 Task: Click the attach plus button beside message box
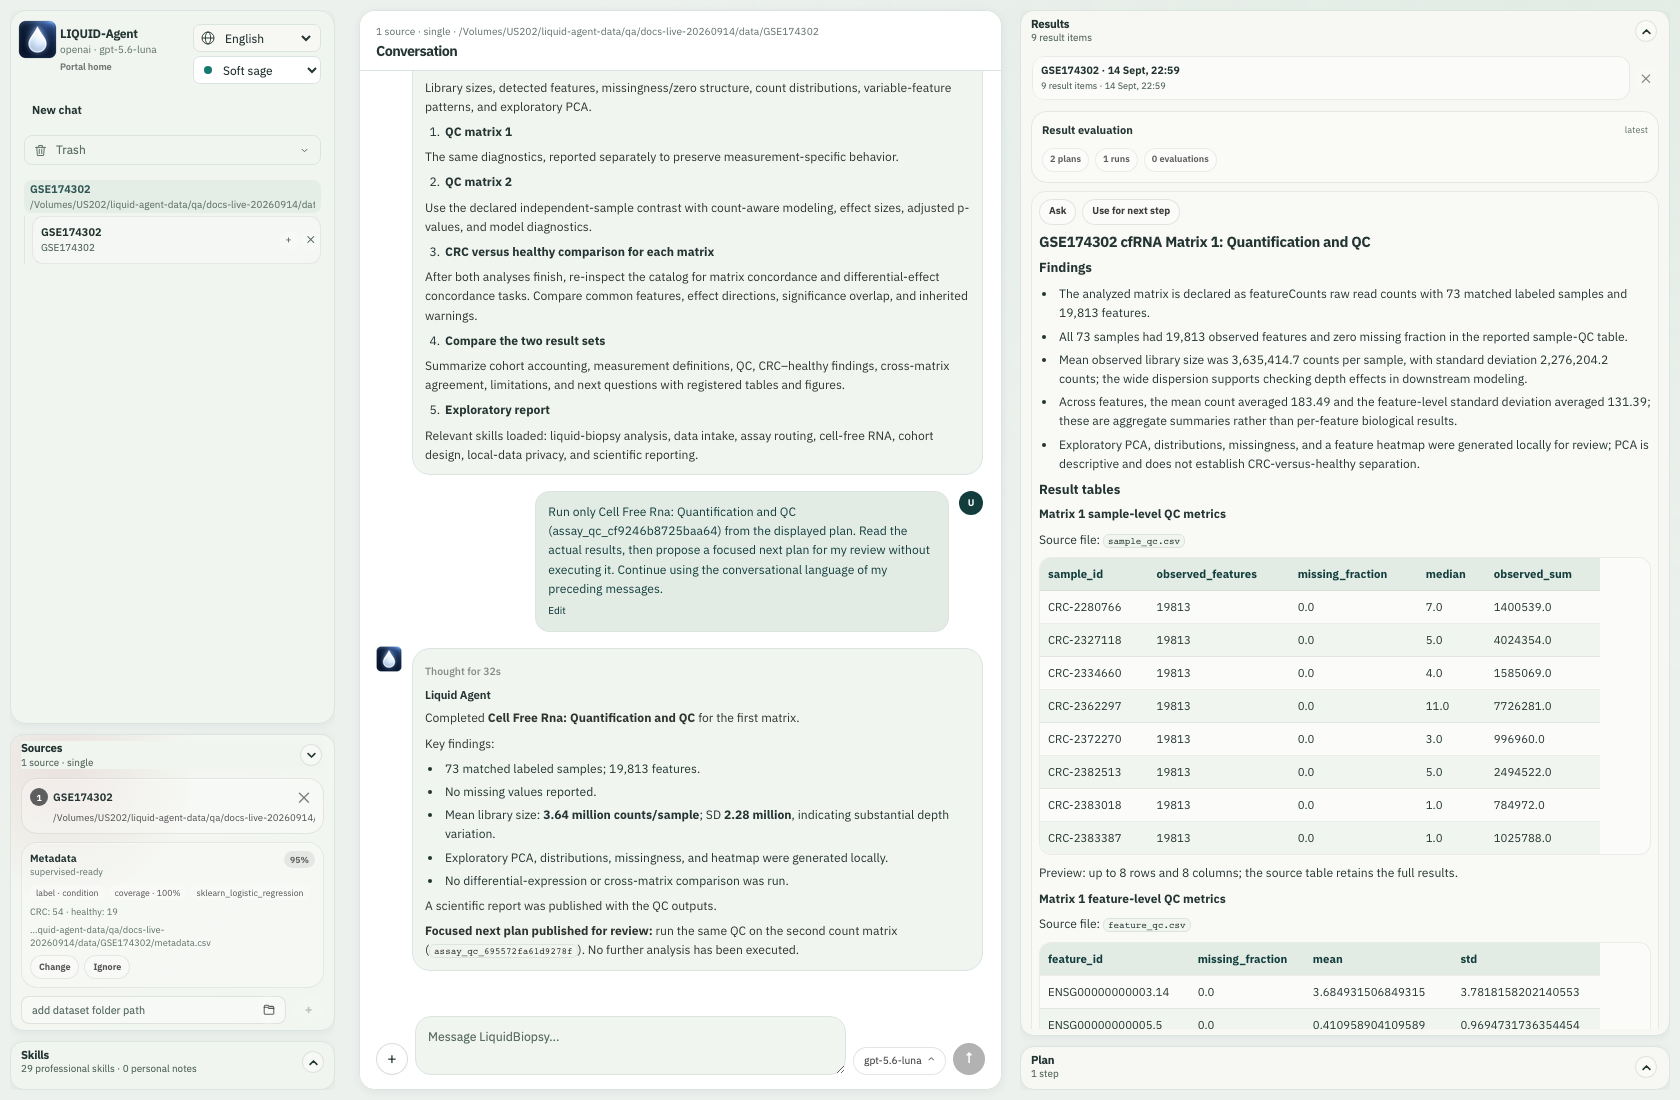[x=392, y=1059]
